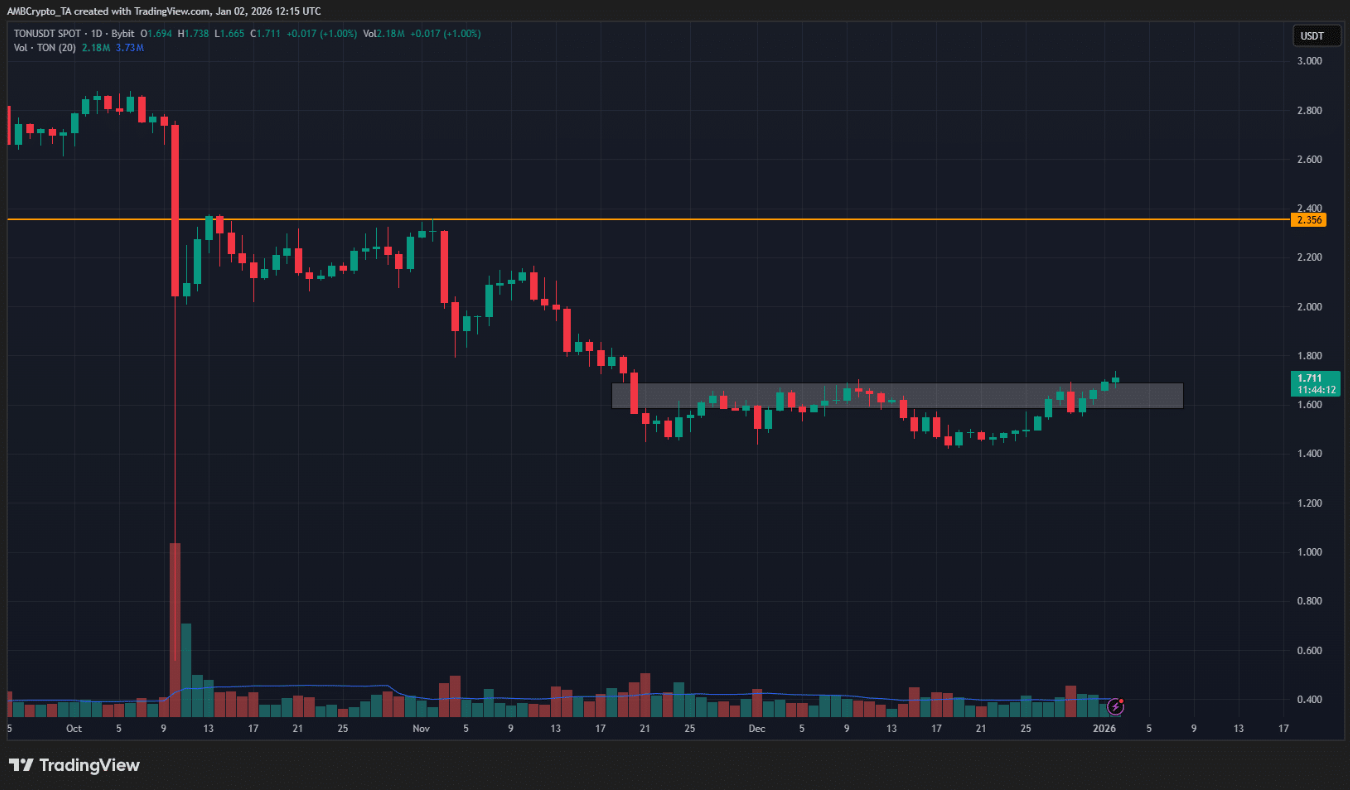Viewport: 1350px width, 790px height.
Task: Open the USDT currency selector
Action: click(x=1310, y=36)
